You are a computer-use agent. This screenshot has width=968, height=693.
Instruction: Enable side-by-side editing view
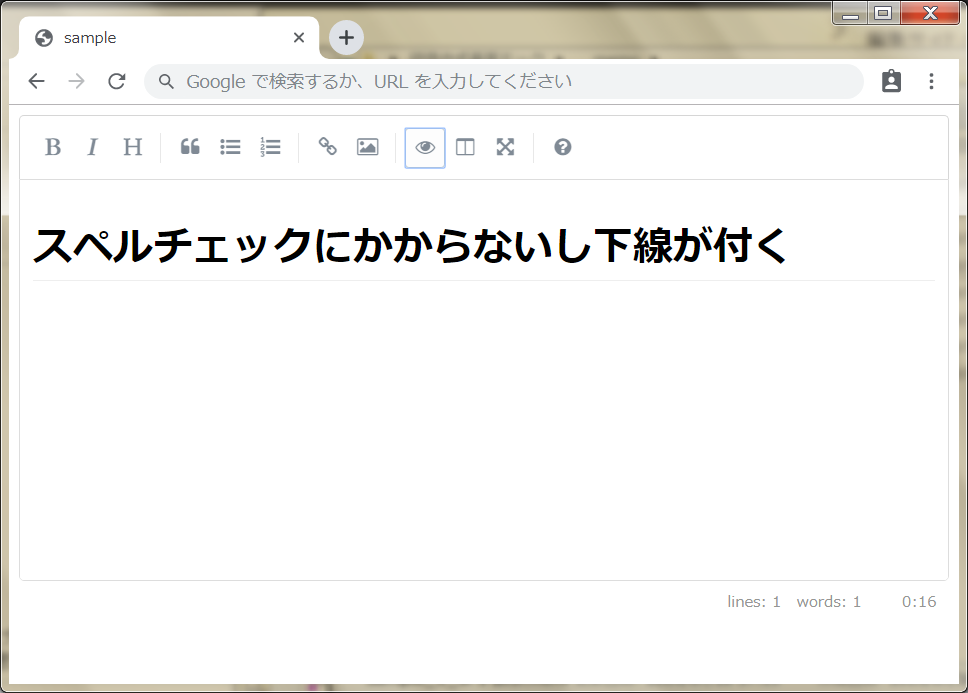464,147
